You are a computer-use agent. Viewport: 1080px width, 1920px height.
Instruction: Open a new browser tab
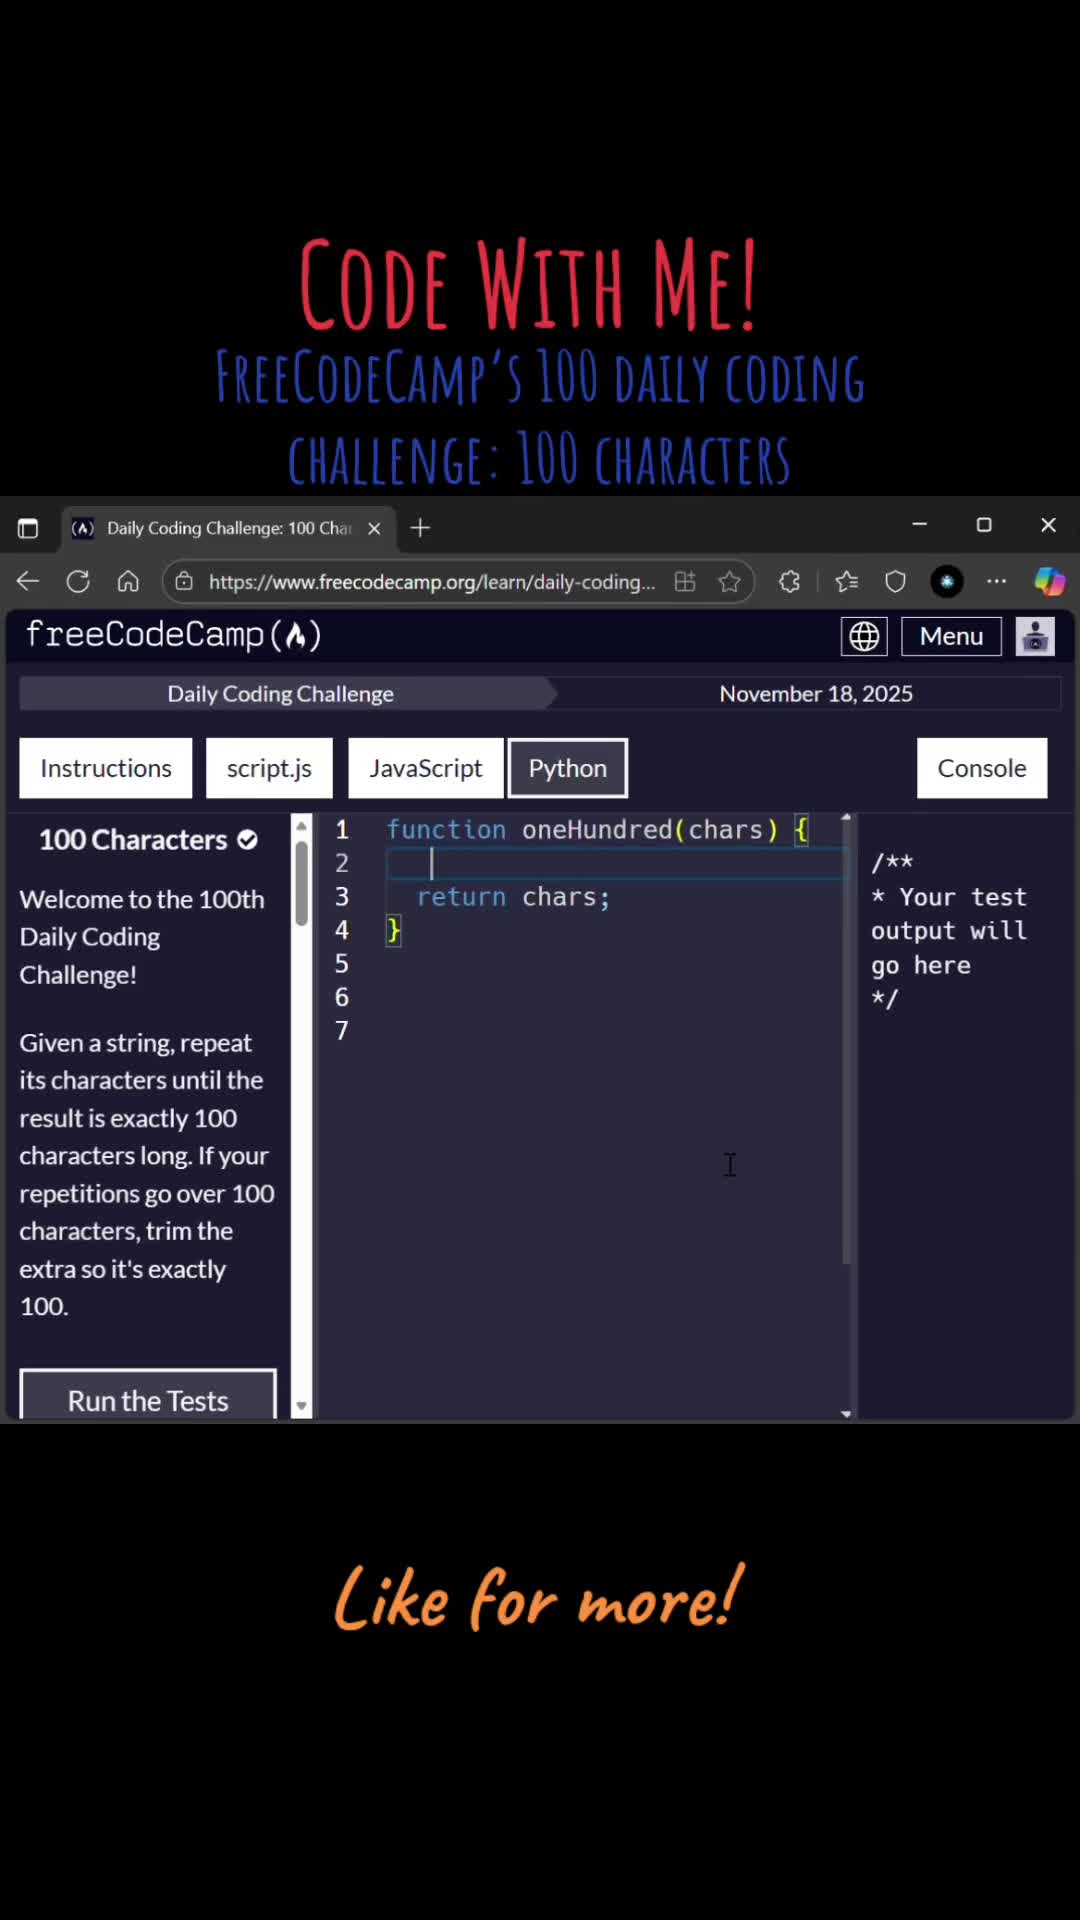click(421, 528)
